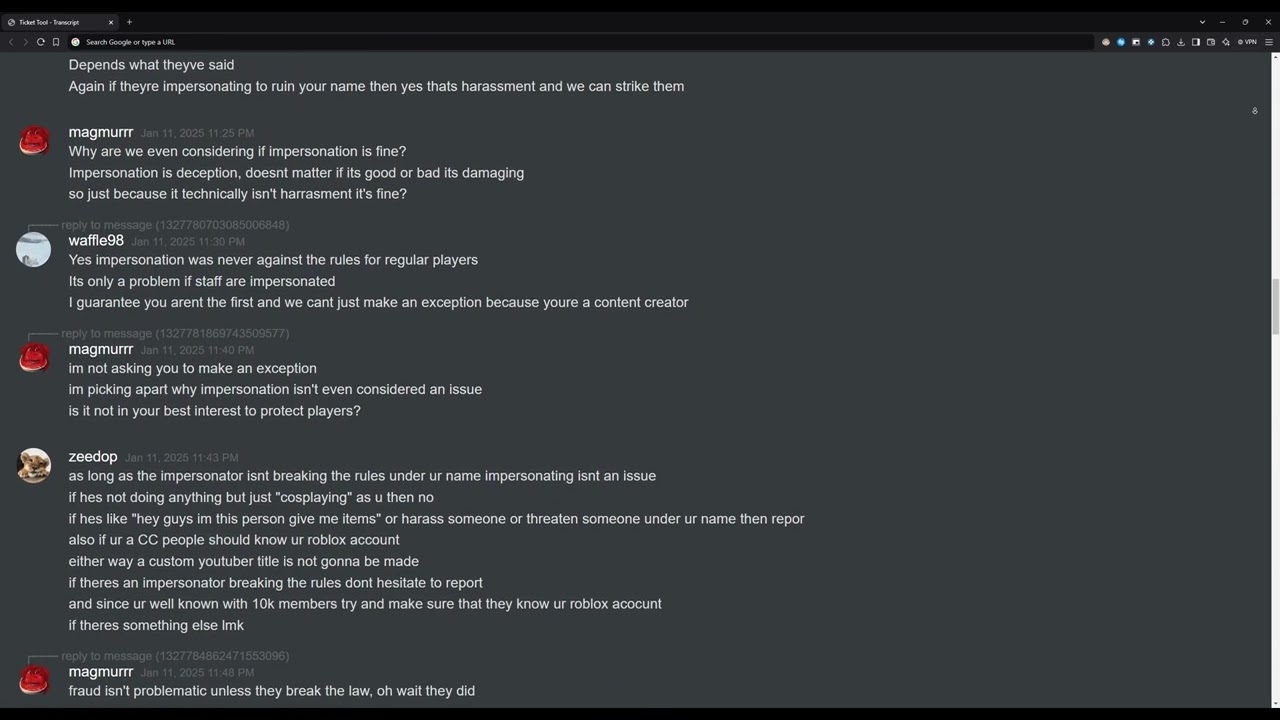
Task: Select the Ticket Tool - Transcript tab
Action: pyautogui.click(x=55, y=22)
